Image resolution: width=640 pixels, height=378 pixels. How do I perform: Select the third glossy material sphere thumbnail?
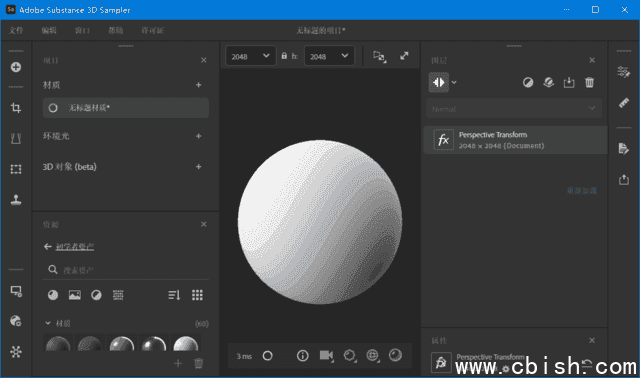122,343
